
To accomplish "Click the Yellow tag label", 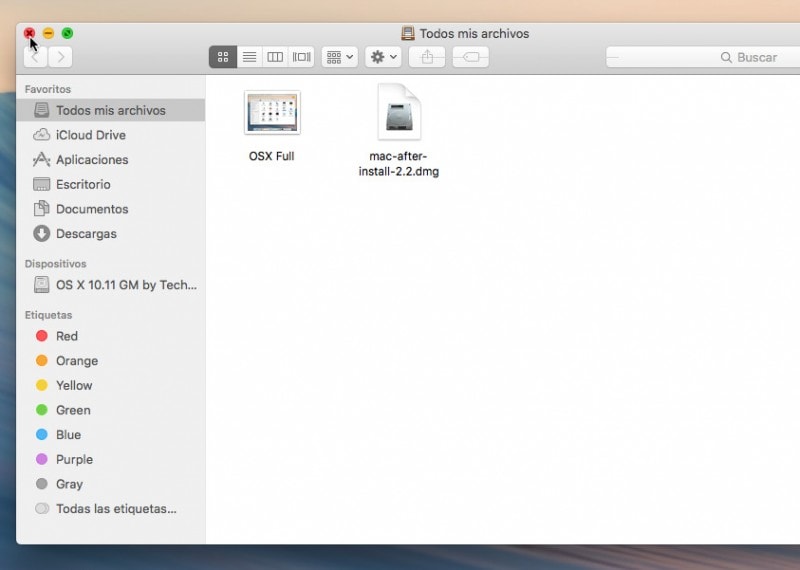I will click(x=74, y=386).
